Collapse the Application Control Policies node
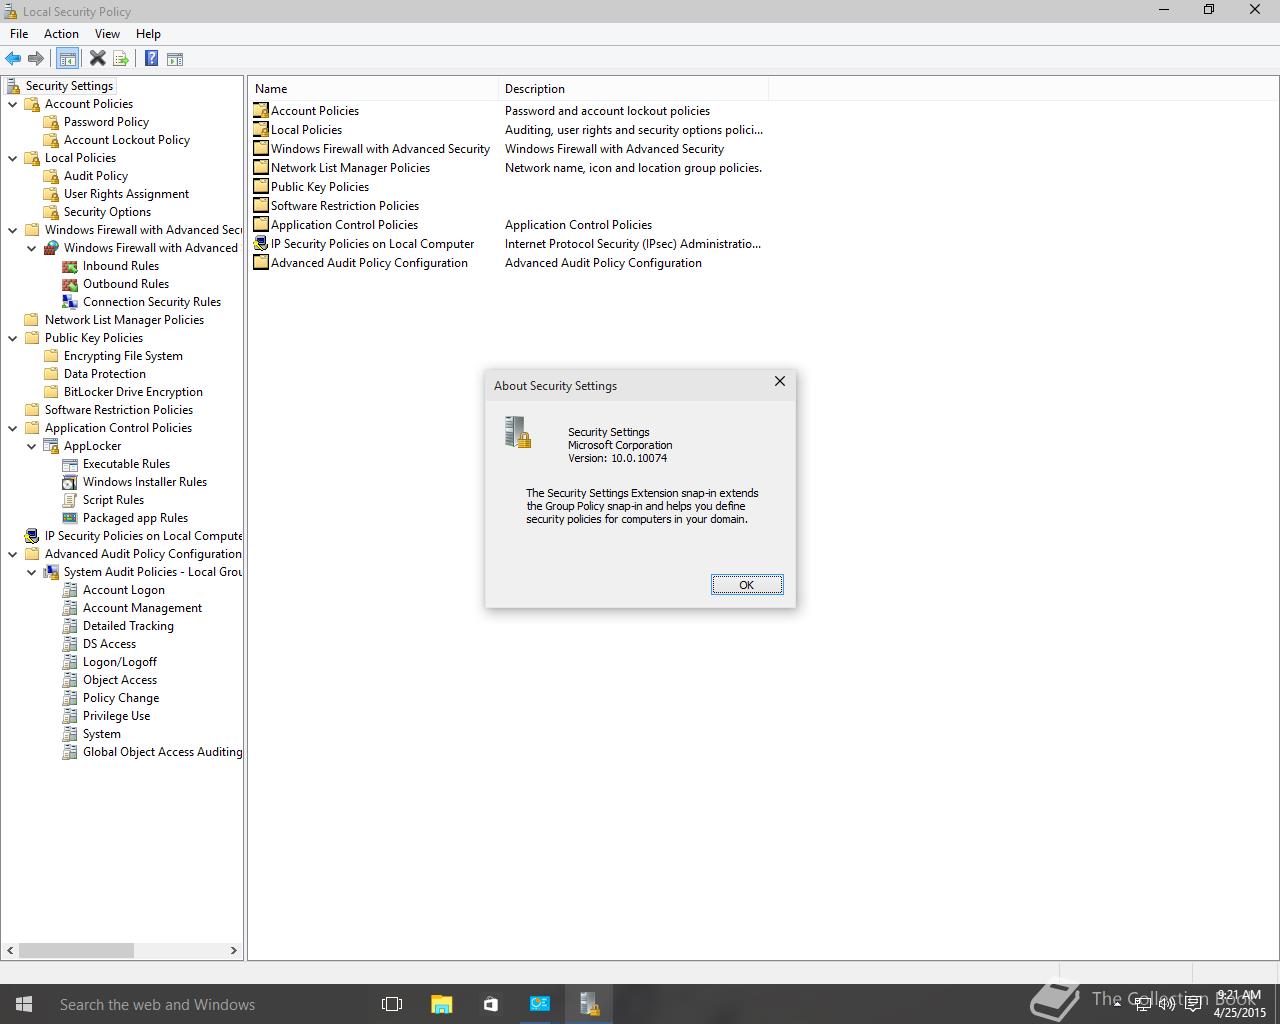Viewport: 1280px width, 1024px height. click(13, 428)
